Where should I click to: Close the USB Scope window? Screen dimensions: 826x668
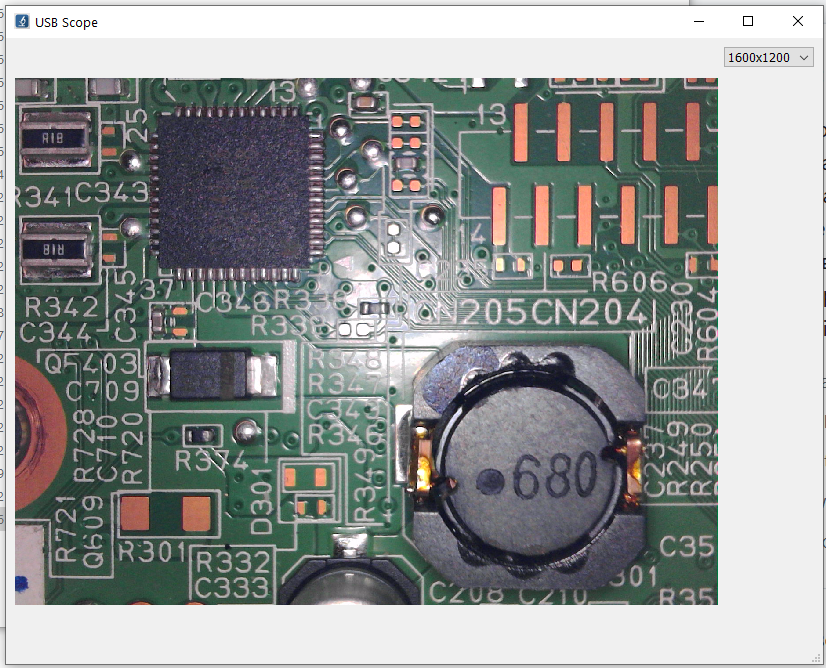[x=797, y=21]
